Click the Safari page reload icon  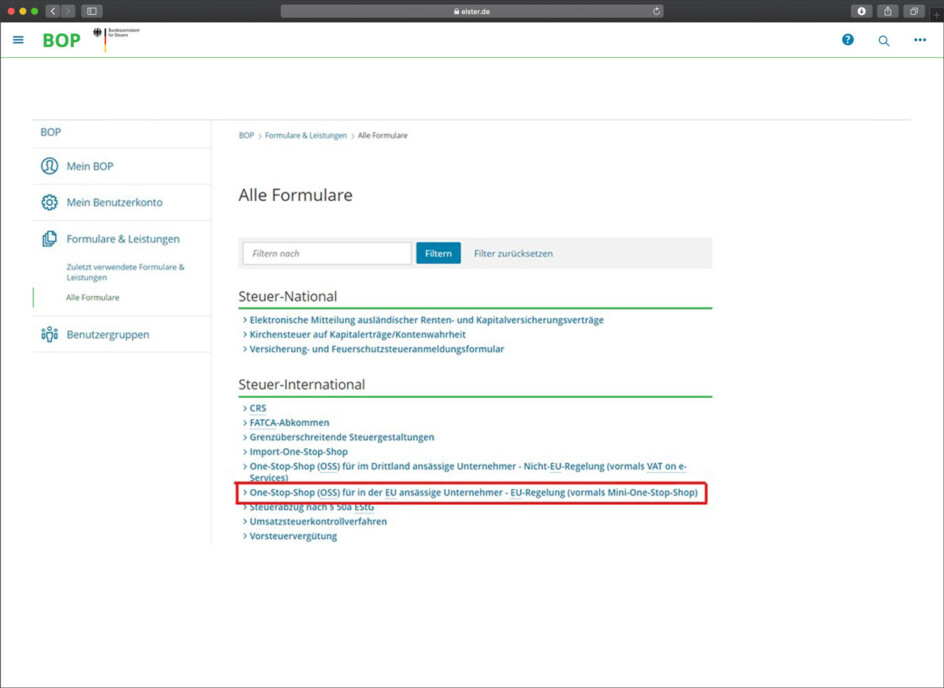tap(657, 11)
